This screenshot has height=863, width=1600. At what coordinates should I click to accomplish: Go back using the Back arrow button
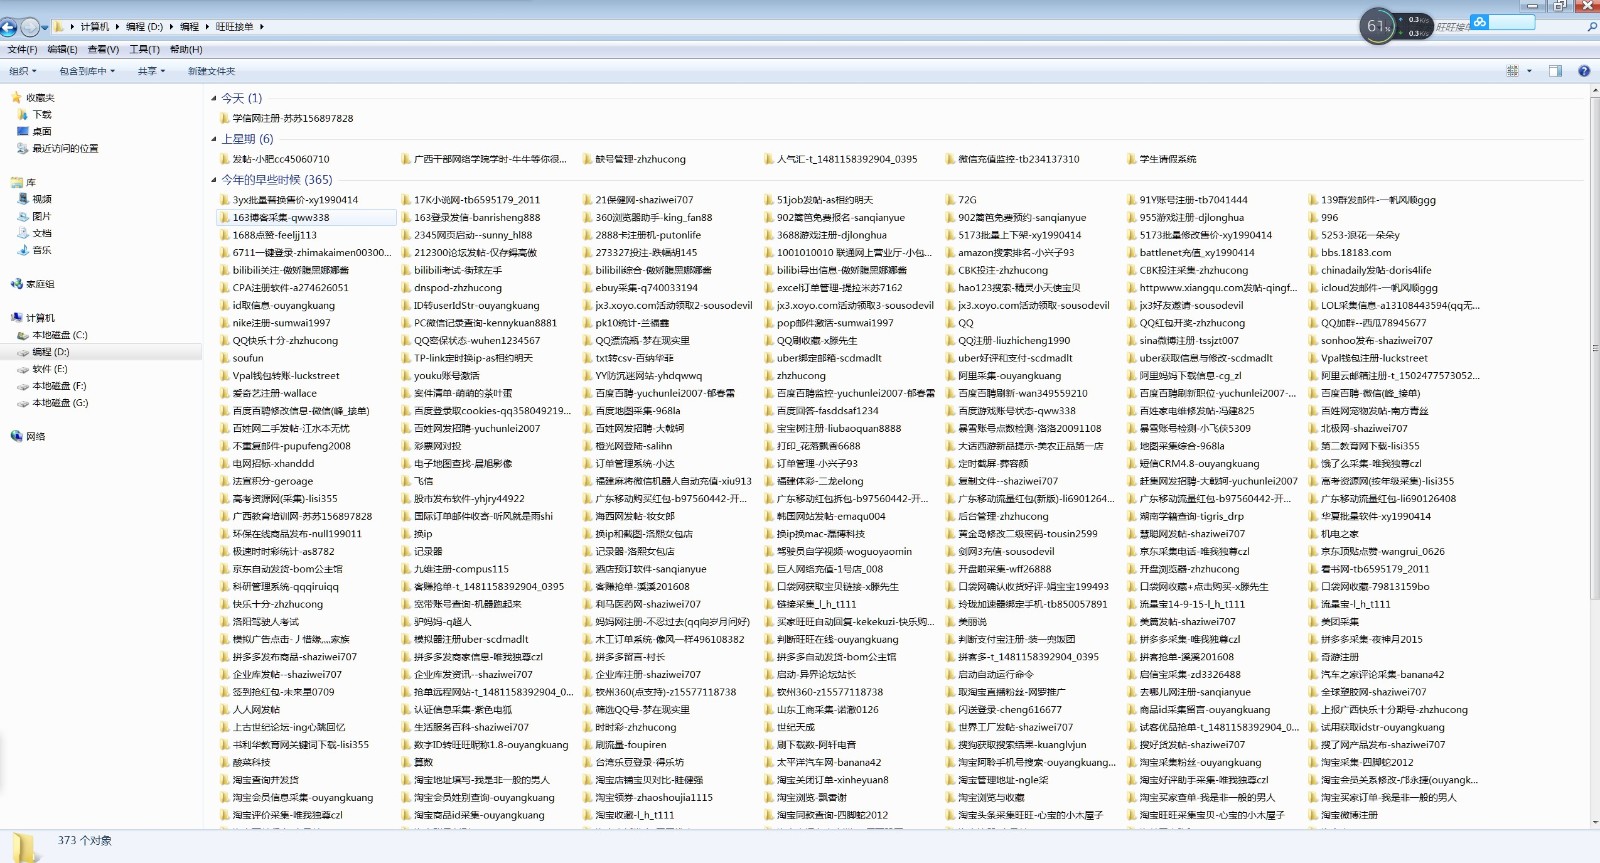pyautogui.click(x=9, y=27)
